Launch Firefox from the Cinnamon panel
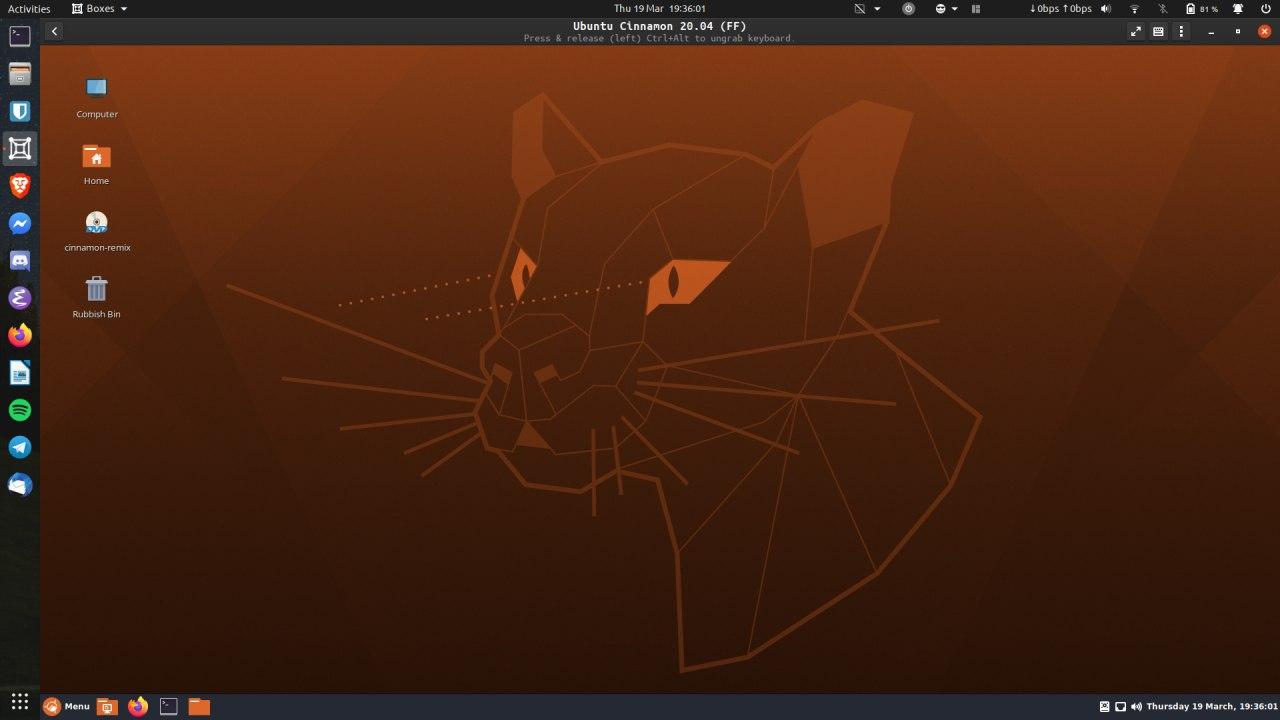Viewport: 1280px width, 720px height. point(138,707)
